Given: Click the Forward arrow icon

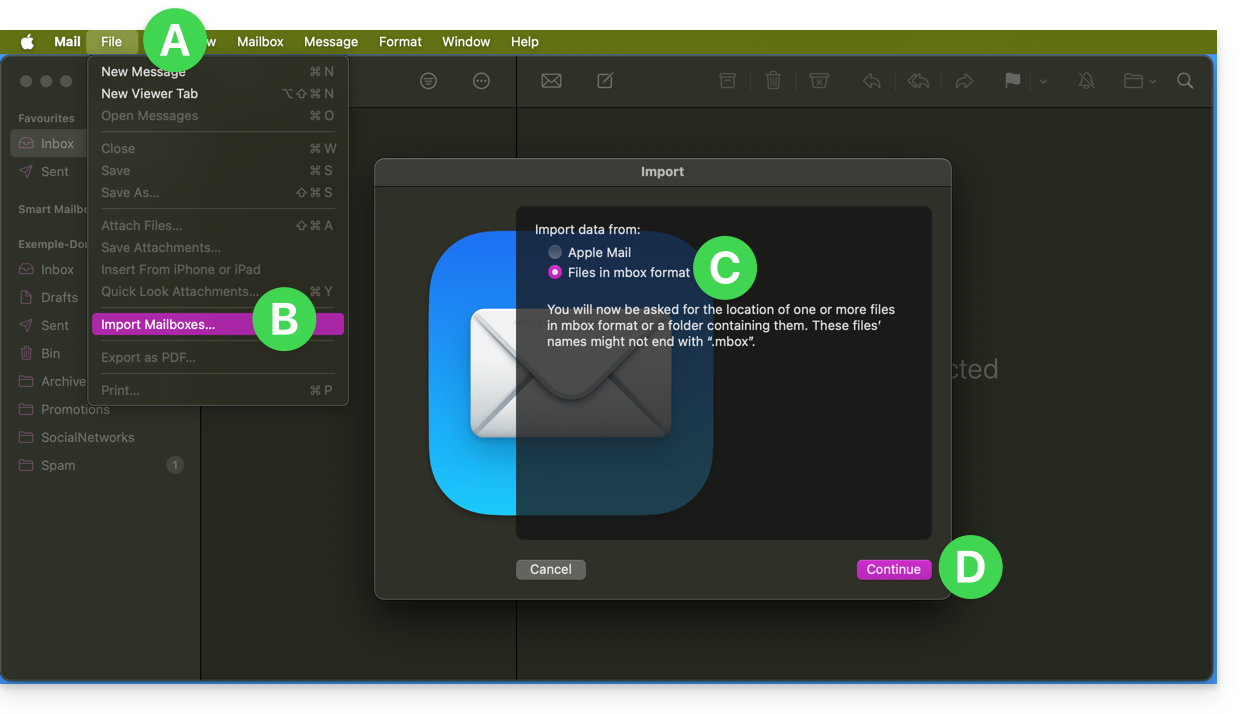Looking at the screenshot, I should [964, 81].
